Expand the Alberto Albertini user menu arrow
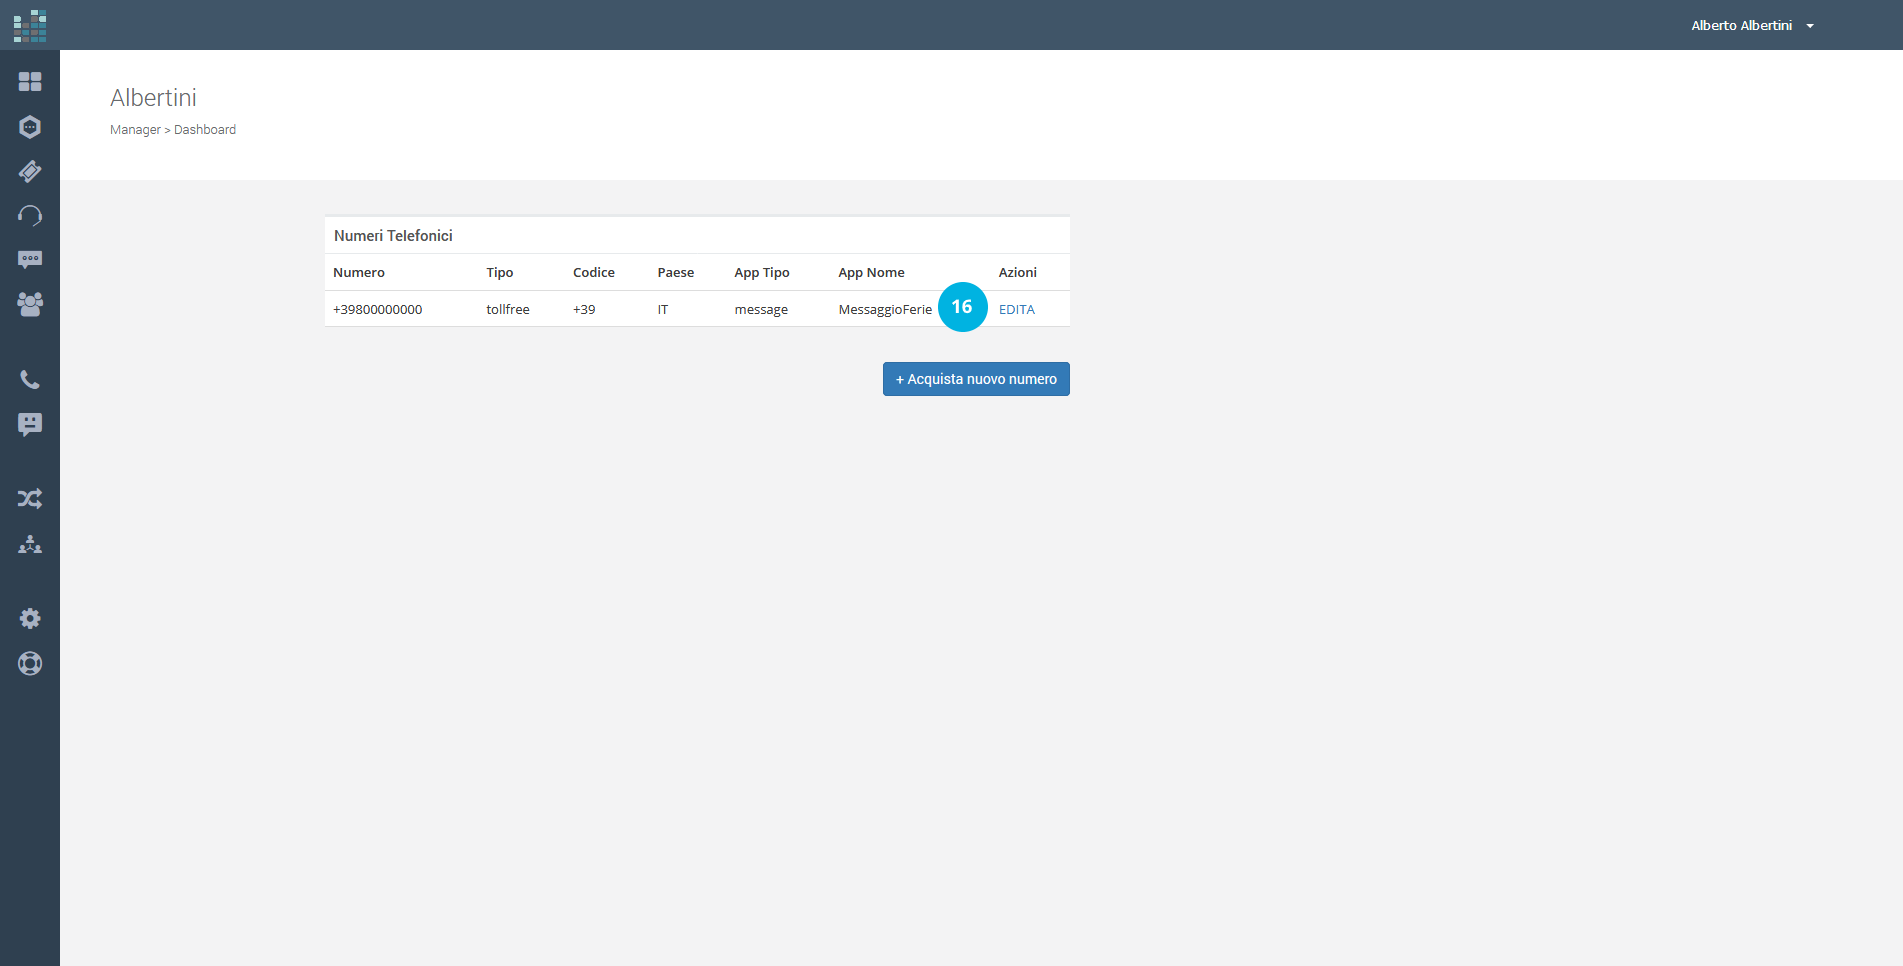Screen dimensions: 1903x966 tap(1810, 26)
